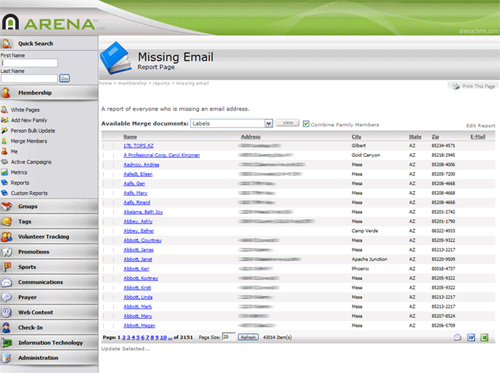Expand the Administration section
This screenshot has width=500, height=373.
coord(49,358)
